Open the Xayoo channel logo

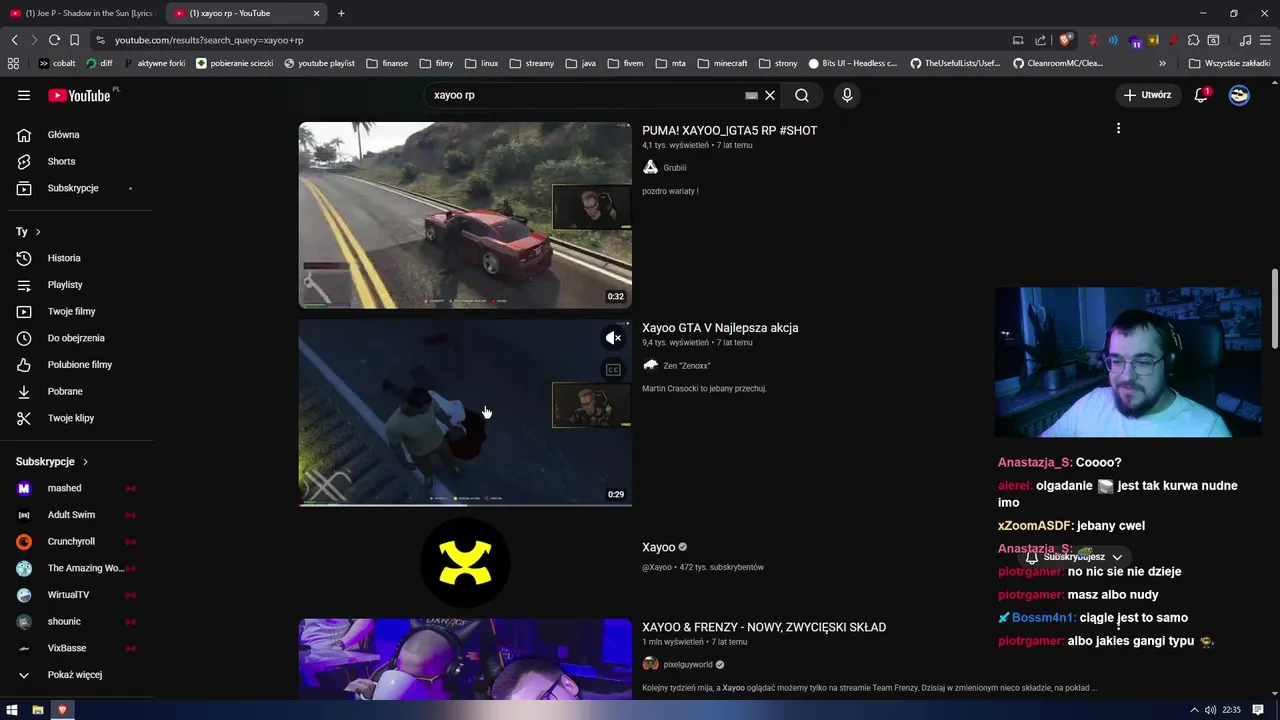point(465,563)
